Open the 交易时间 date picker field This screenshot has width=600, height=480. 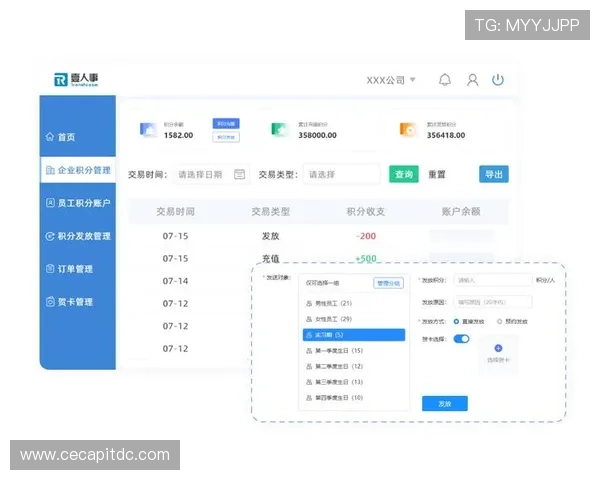coord(212,175)
